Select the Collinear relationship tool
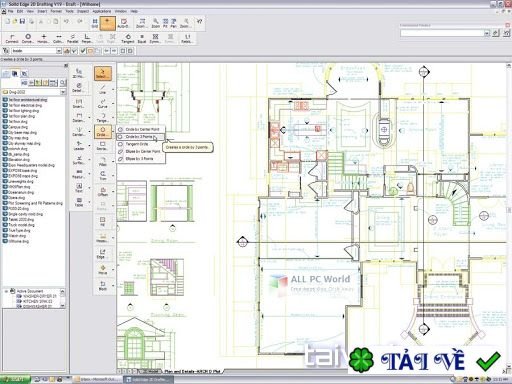Screen dimensions: 512x384 [58, 38]
